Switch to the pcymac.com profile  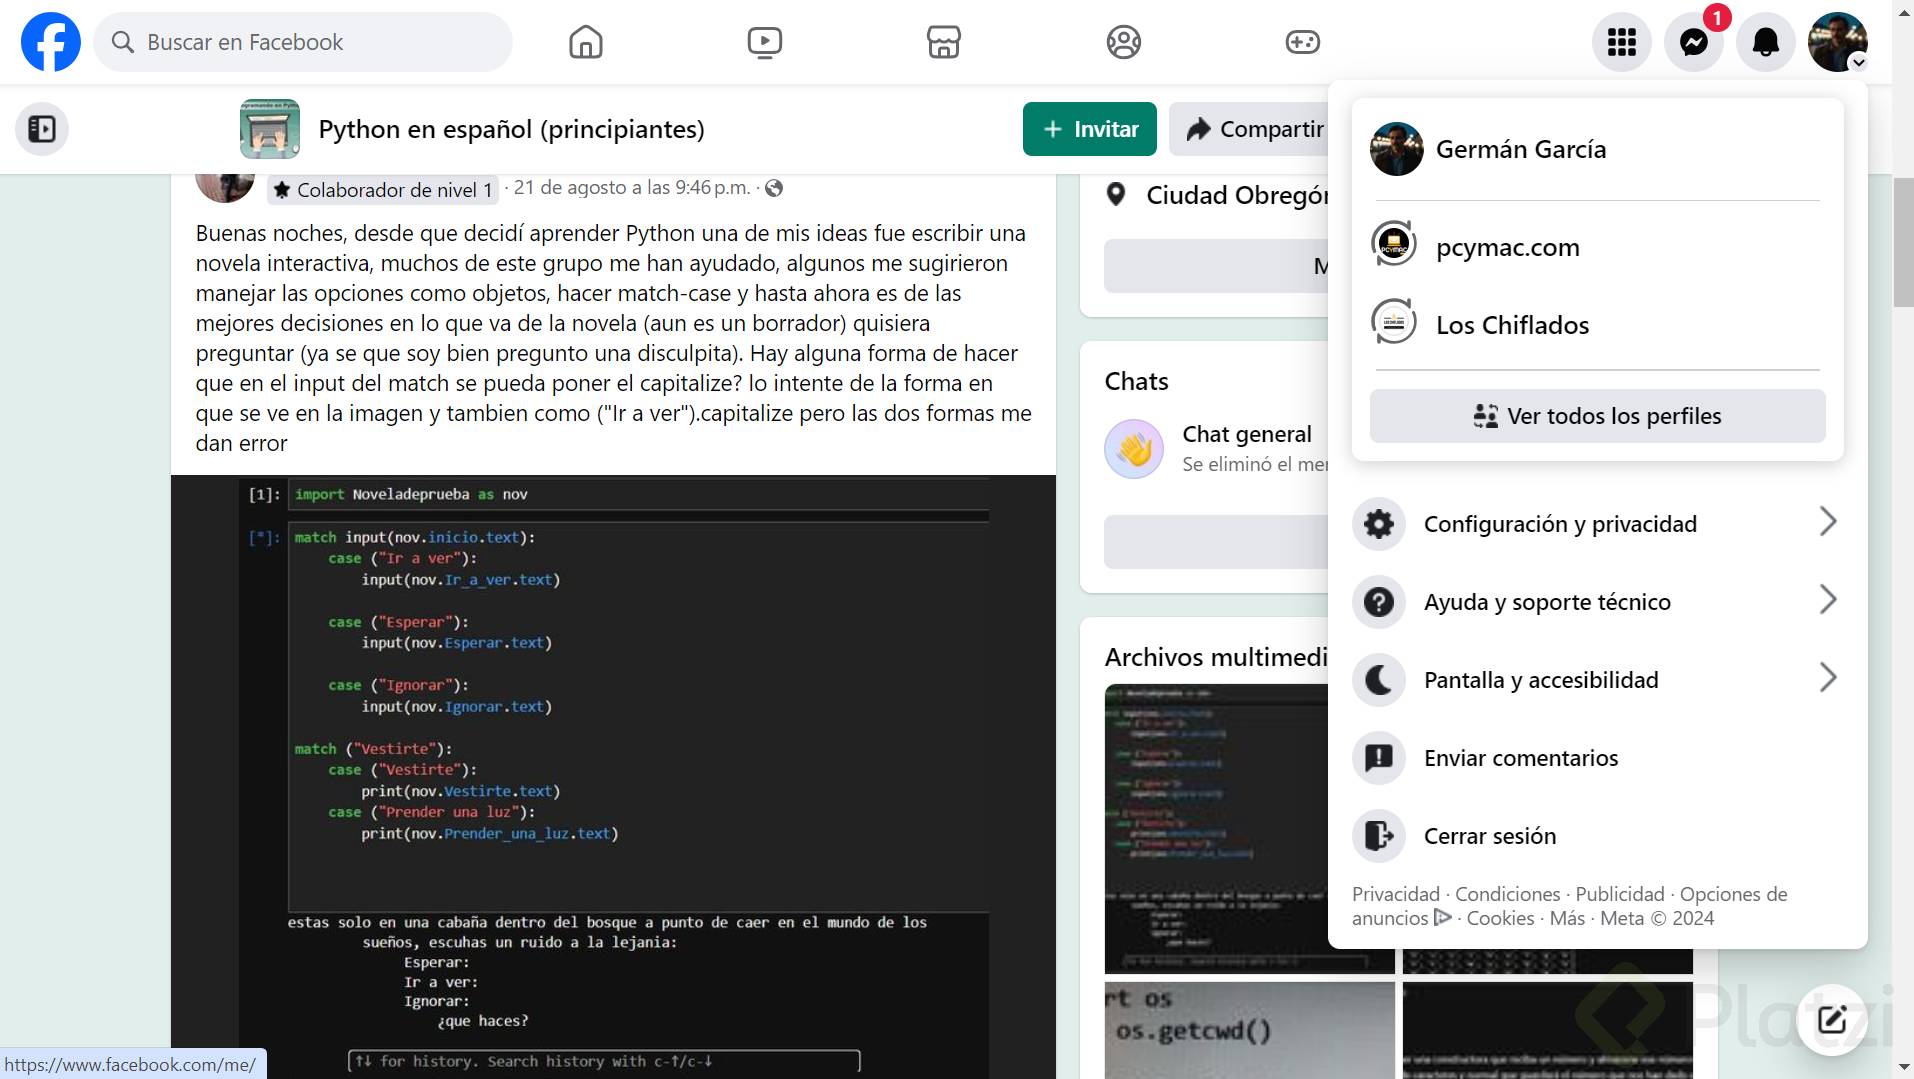(1597, 246)
